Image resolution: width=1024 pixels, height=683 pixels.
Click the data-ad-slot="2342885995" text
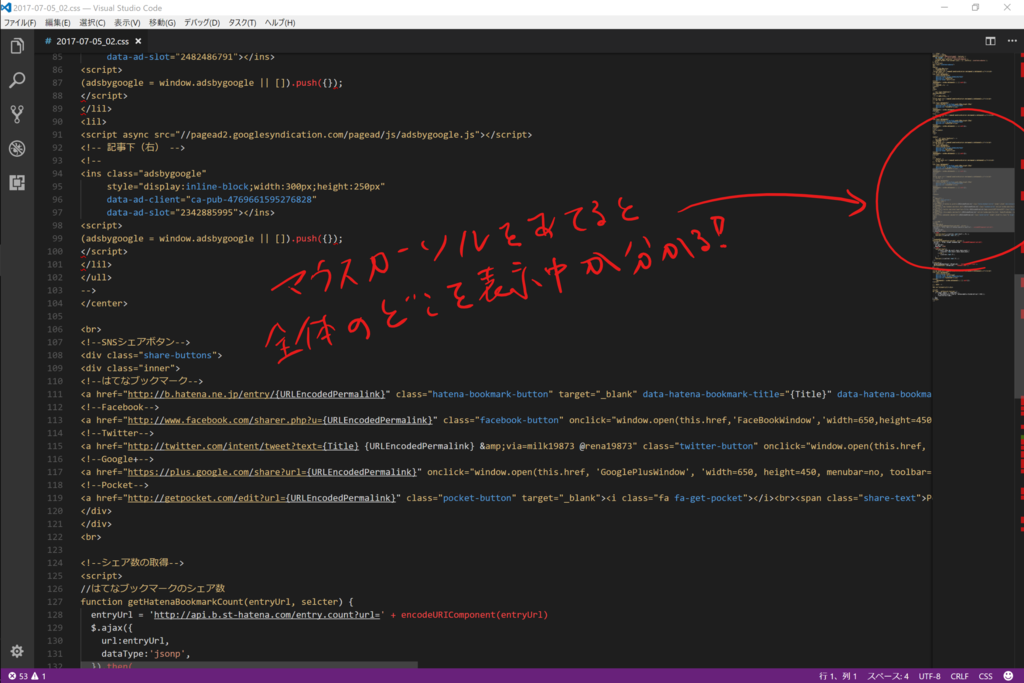click(x=172, y=213)
